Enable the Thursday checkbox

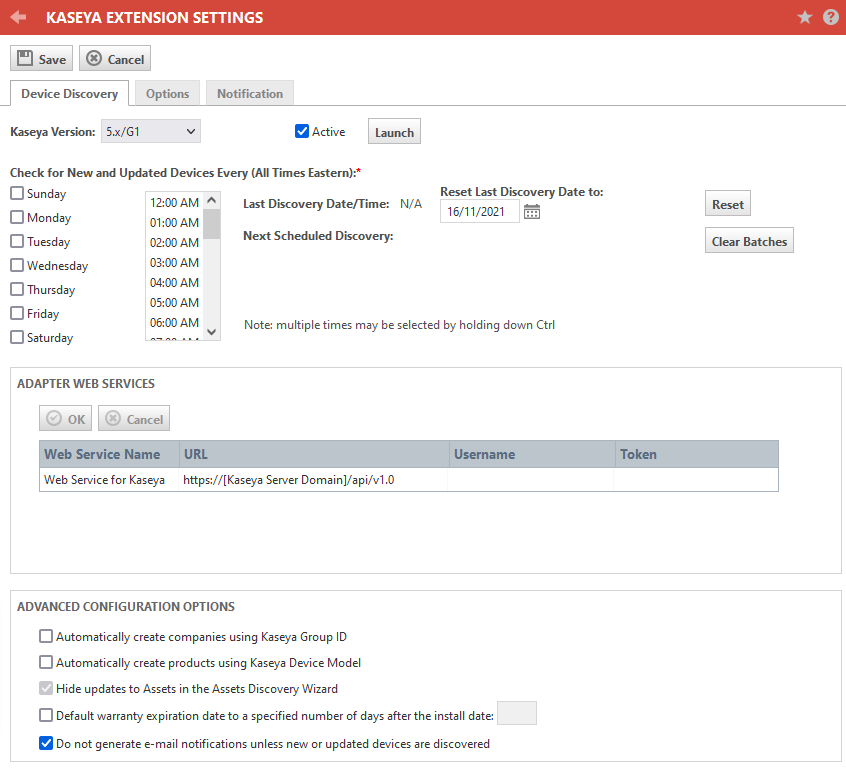click(x=17, y=289)
